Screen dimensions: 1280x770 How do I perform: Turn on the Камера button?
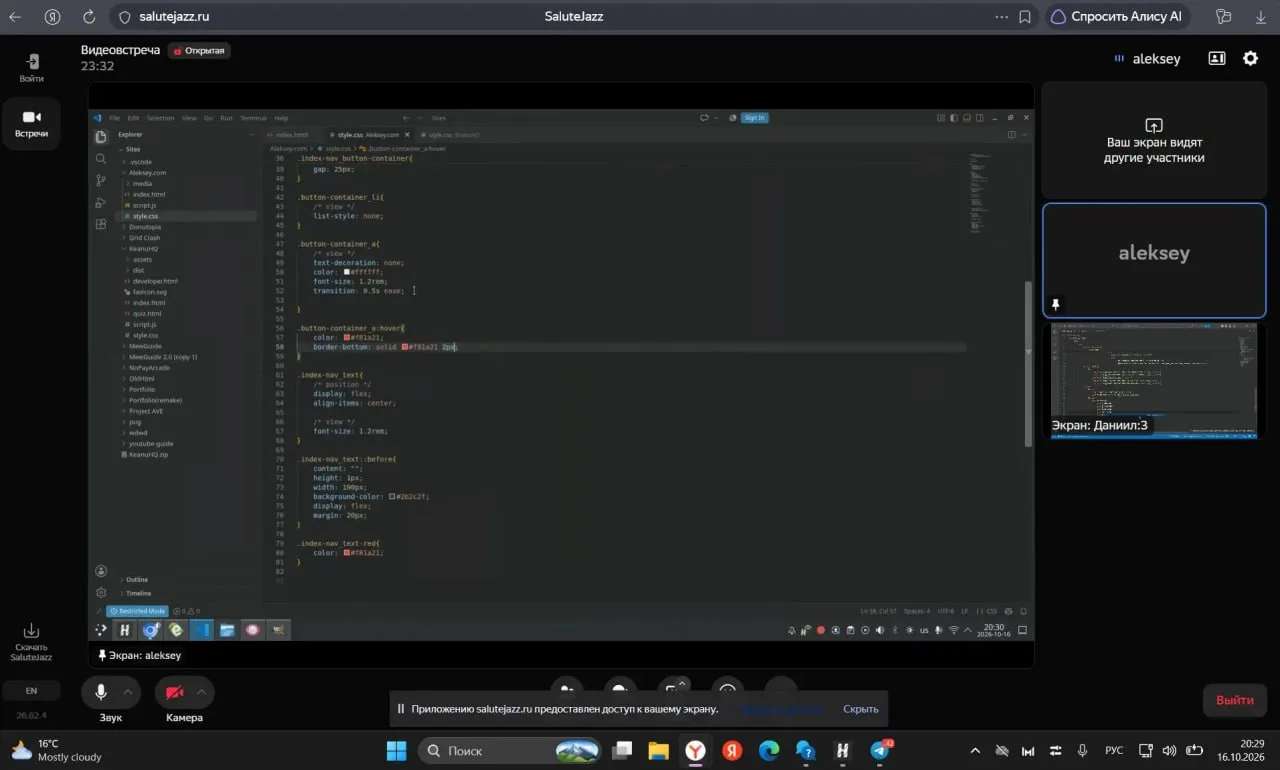(175, 692)
